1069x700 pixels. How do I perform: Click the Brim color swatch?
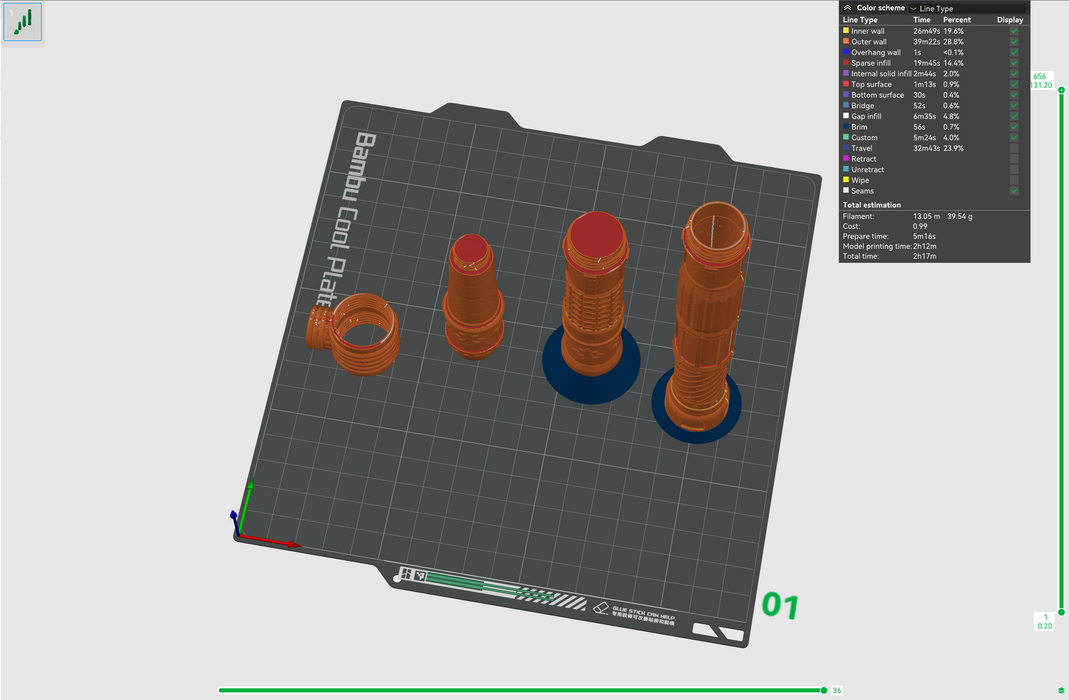pos(846,127)
